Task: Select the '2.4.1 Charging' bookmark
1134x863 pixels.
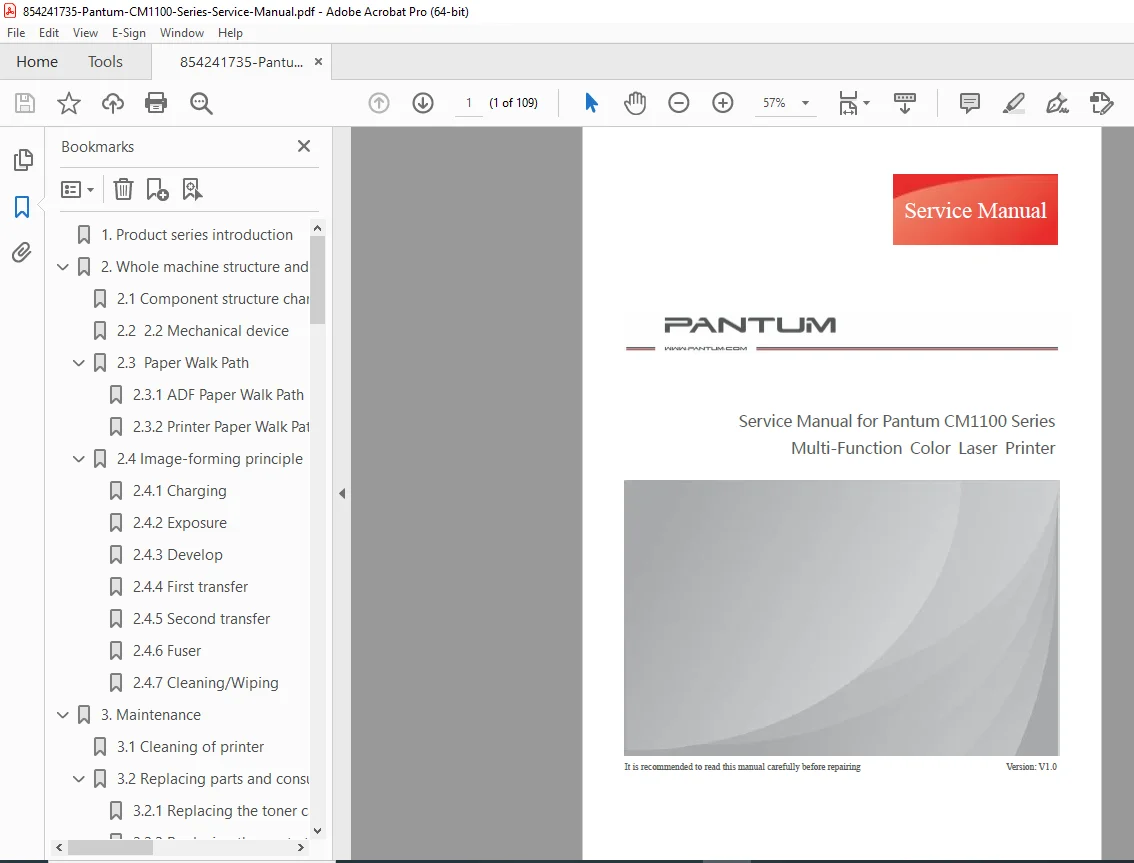Action: [179, 491]
